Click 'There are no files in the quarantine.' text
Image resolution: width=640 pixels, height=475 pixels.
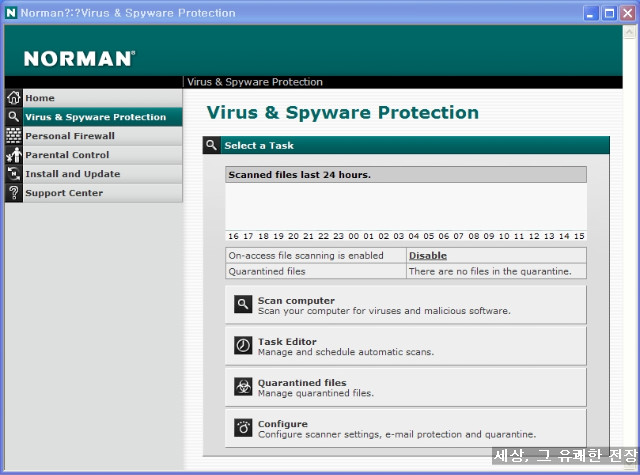point(490,271)
